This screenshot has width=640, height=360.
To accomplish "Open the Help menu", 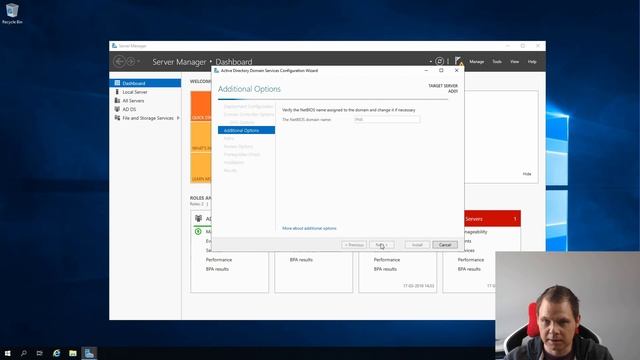I will click(x=532, y=62).
